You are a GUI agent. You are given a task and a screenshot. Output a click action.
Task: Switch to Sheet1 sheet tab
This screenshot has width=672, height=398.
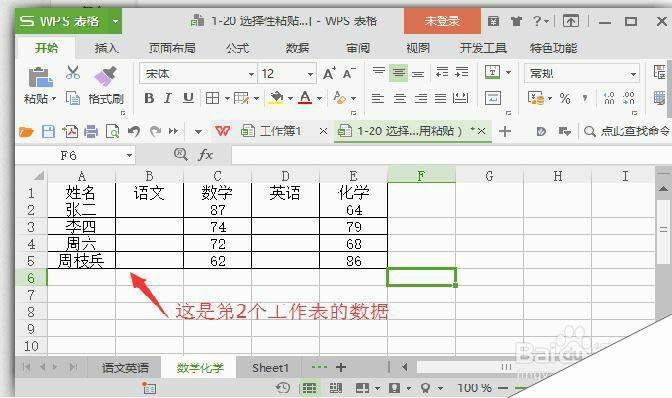[270, 368]
